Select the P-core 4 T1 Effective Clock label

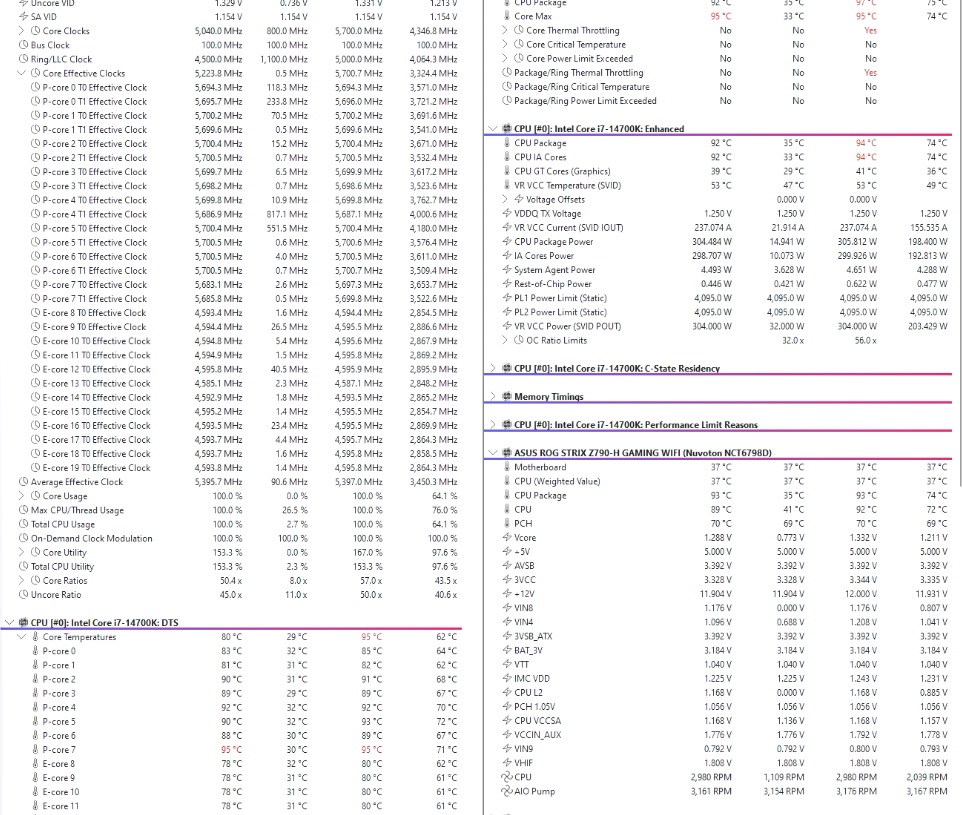click(95, 214)
